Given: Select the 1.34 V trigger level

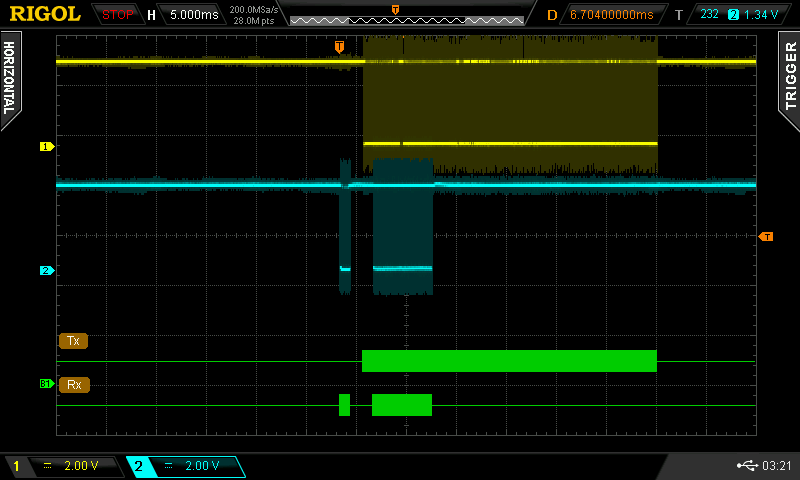Looking at the screenshot, I should [762, 15].
